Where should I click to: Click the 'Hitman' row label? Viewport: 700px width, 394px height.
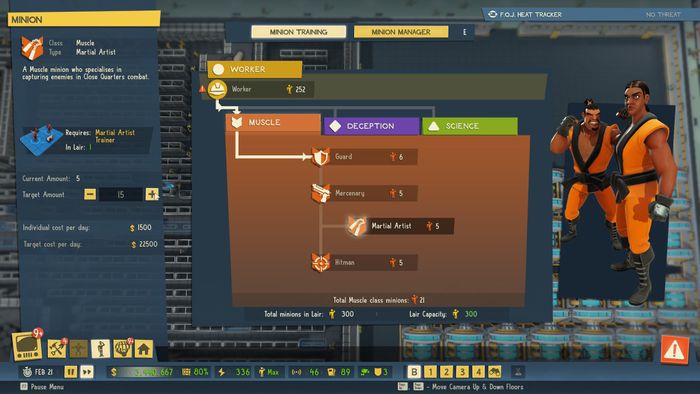[x=345, y=262]
